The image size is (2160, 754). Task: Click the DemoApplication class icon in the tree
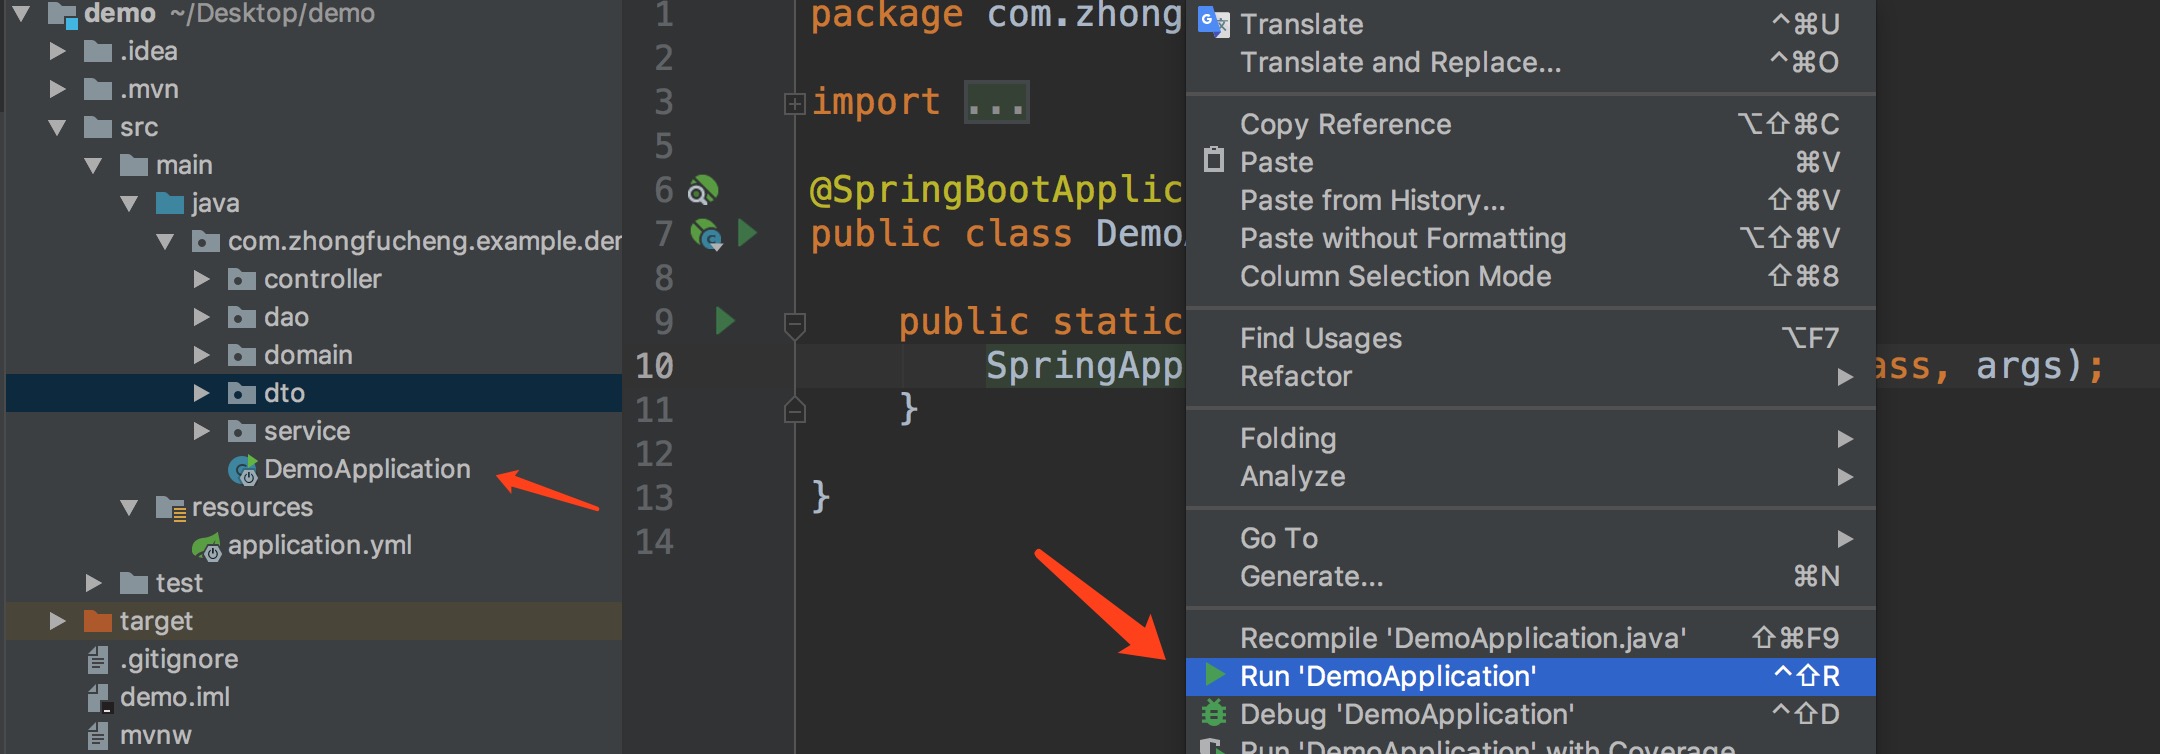pyautogui.click(x=243, y=470)
